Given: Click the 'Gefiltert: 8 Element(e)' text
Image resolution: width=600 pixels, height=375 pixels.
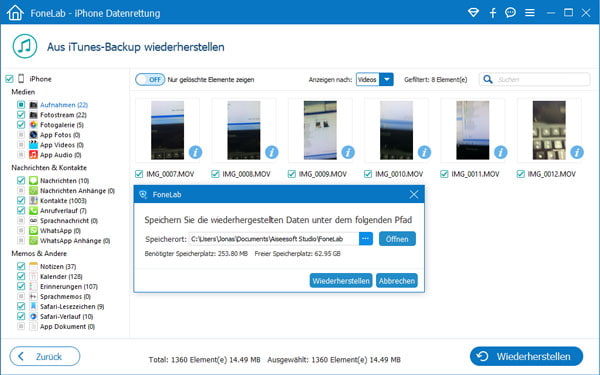Looking at the screenshot, I should [435, 80].
